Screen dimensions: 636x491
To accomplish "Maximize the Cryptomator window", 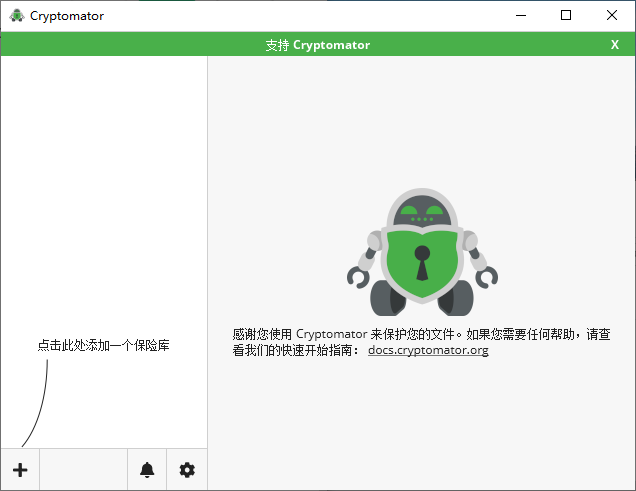I will tap(566, 16).
